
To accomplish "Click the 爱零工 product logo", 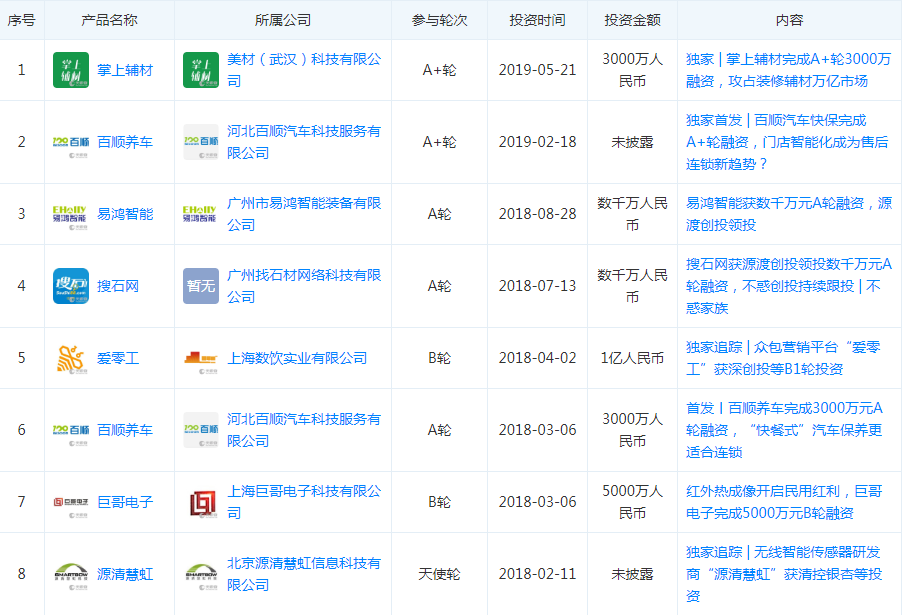I will [71, 358].
